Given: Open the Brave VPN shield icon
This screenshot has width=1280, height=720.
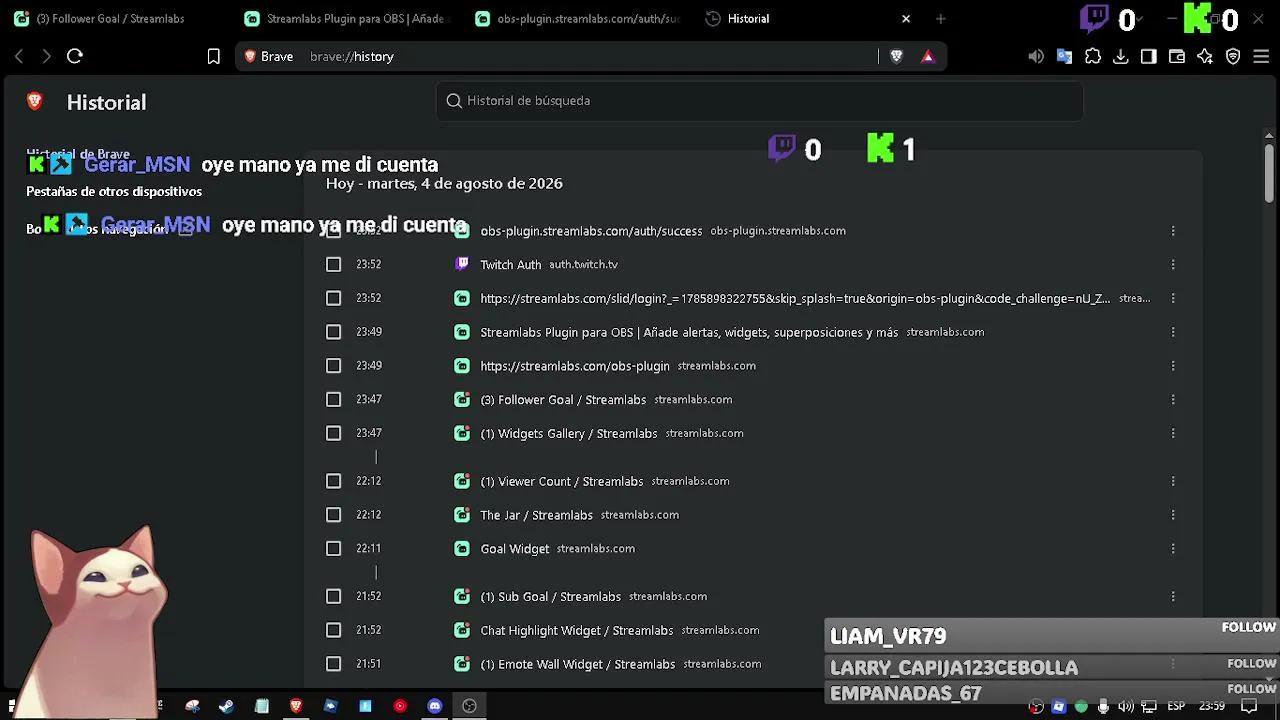Looking at the screenshot, I should pyautogui.click(x=1233, y=57).
